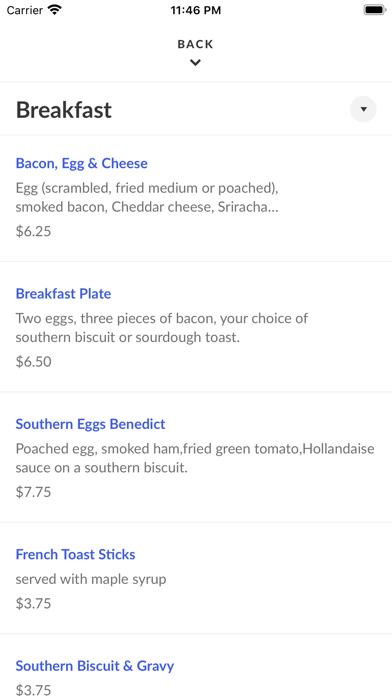Tap the $7.75 price
The image size is (392, 696).
(33, 492)
